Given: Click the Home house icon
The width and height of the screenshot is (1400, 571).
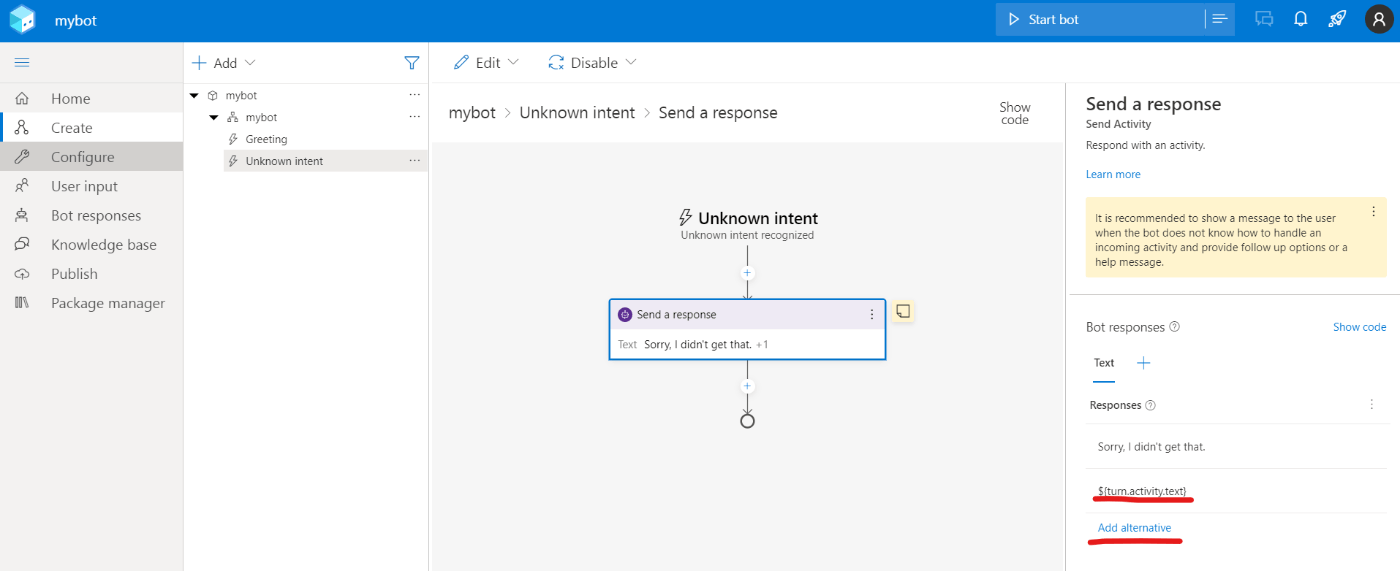Looking at the screenshot, I should (x=21, y=98).
